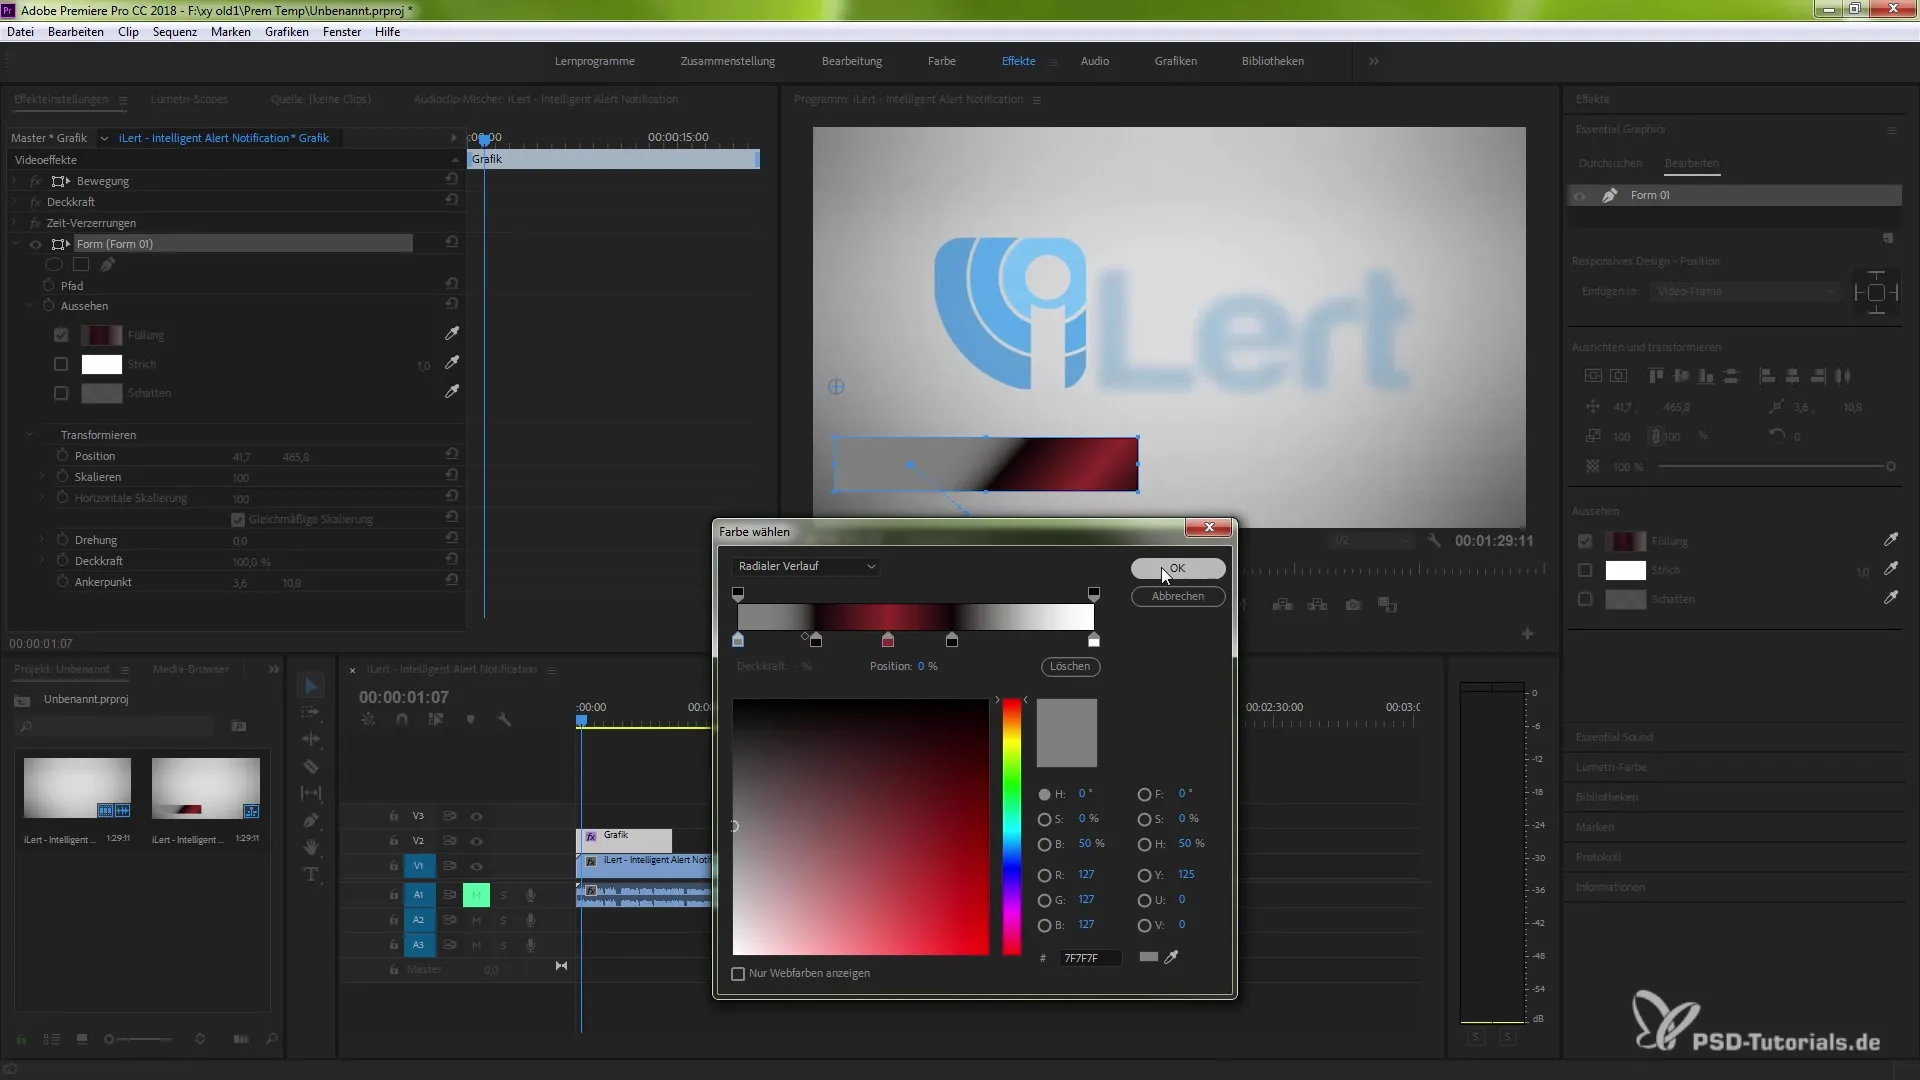The height and width of the screenshot is (1080, 1920).
Task: Click pen mask tool under Form (Form 01)
Action: tap(108, 265)
